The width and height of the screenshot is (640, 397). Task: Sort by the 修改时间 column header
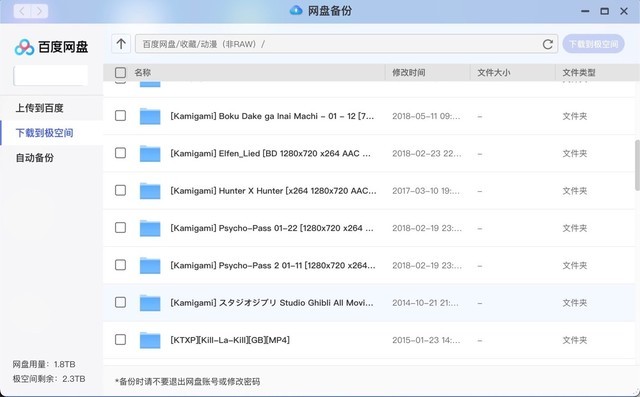click(409, 73)
